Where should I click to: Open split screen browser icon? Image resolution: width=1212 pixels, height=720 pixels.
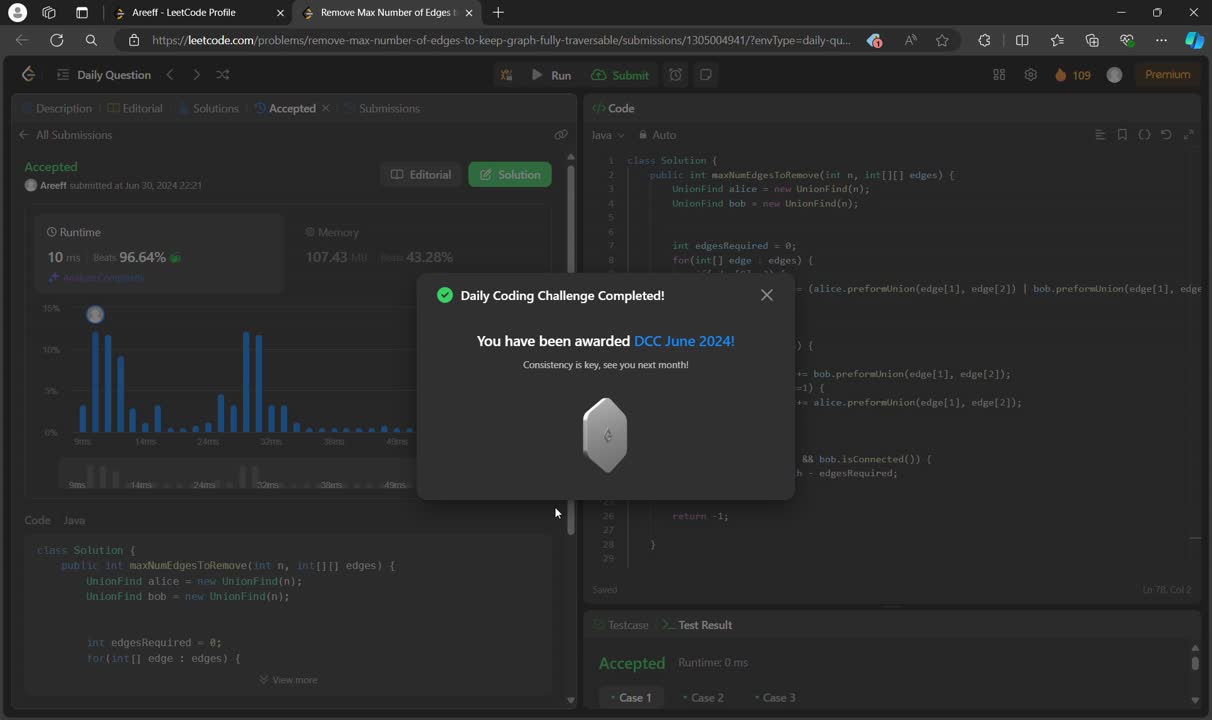[1022, 40]
